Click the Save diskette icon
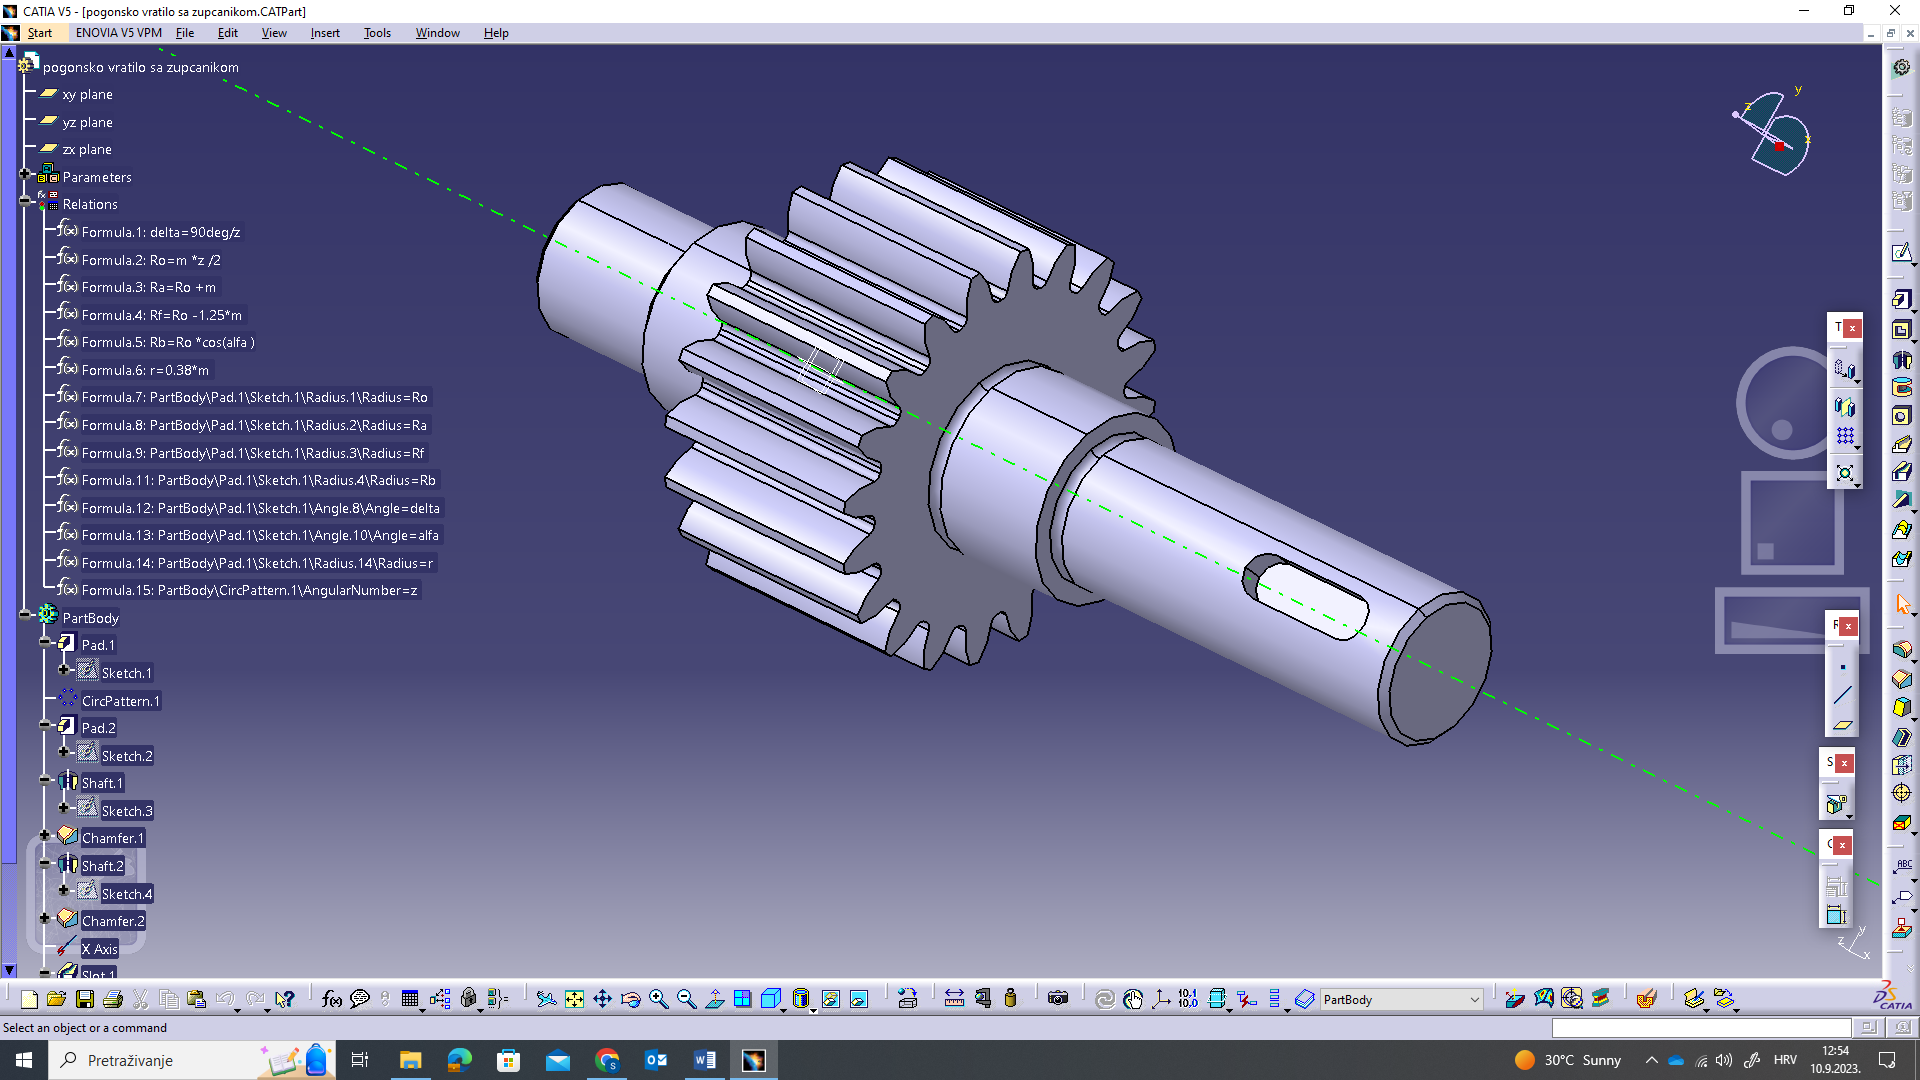Screen dimensions: 1920x1080 tap(85, 998)
